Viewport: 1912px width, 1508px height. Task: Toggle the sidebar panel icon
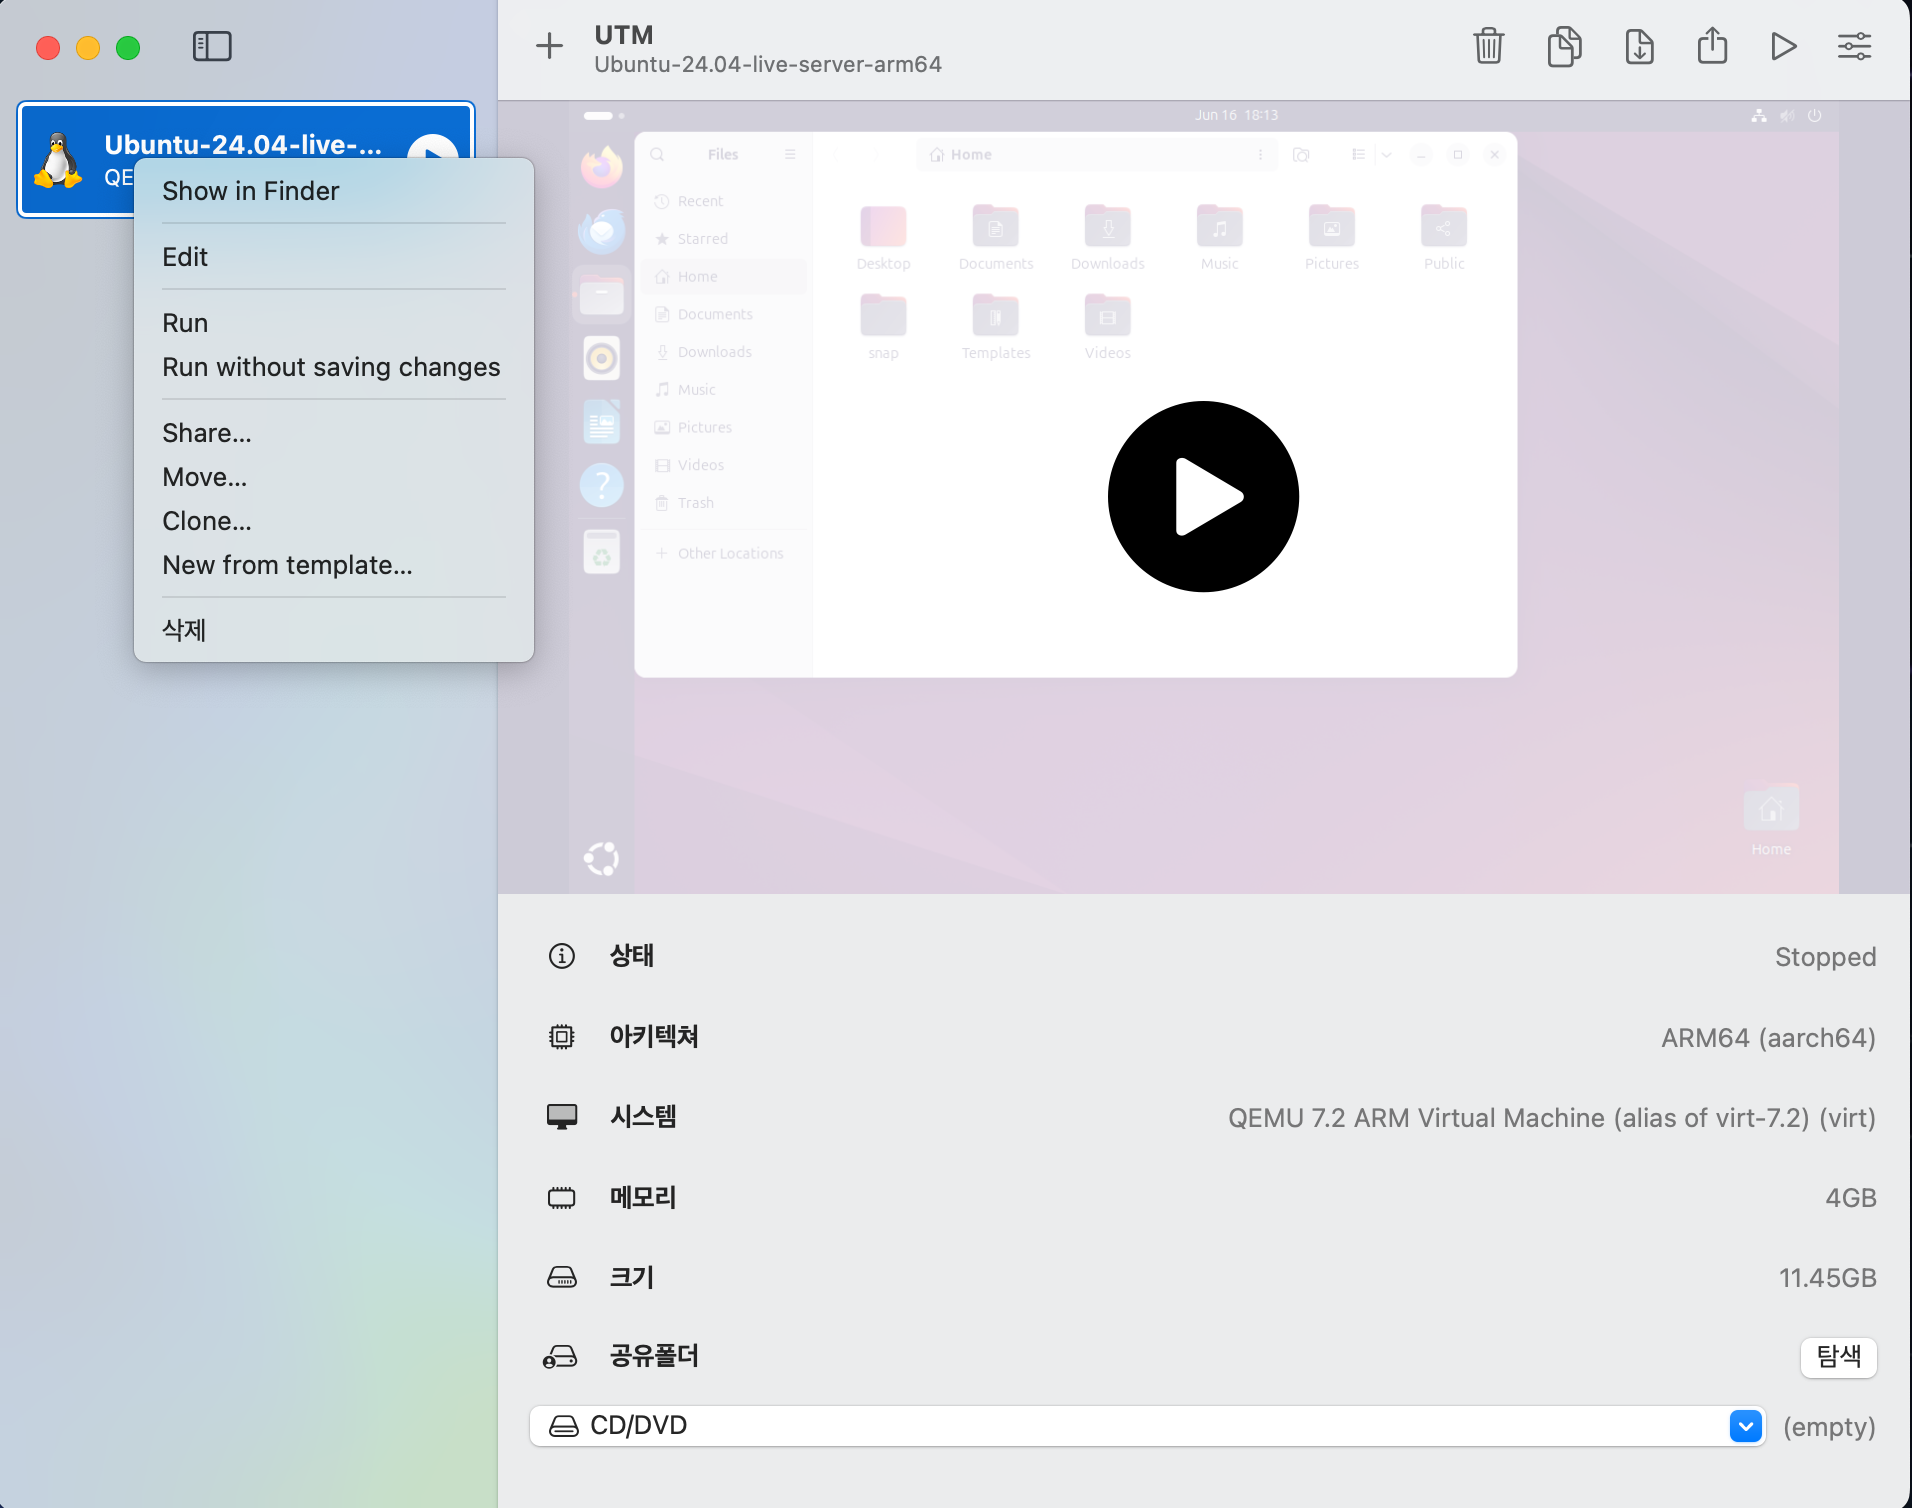coord(212,46)
